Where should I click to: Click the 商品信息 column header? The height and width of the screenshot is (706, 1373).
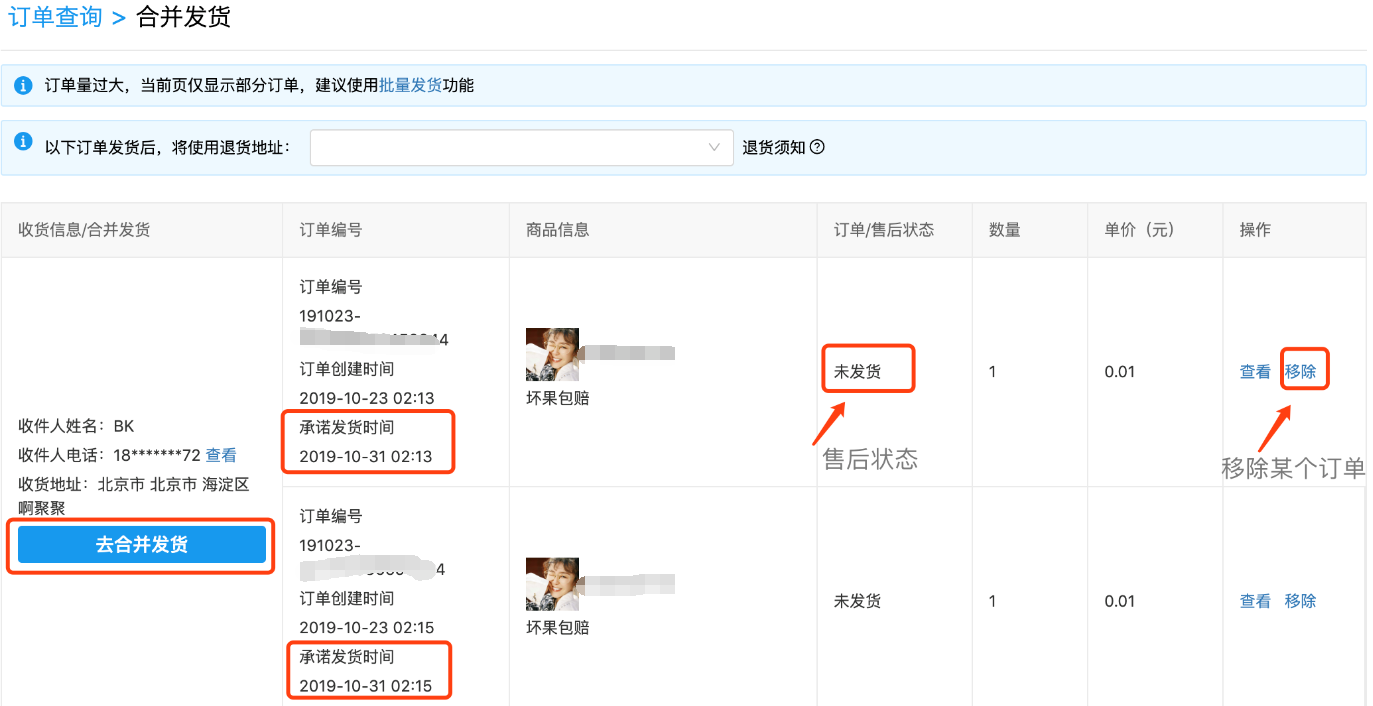(557, 230)
